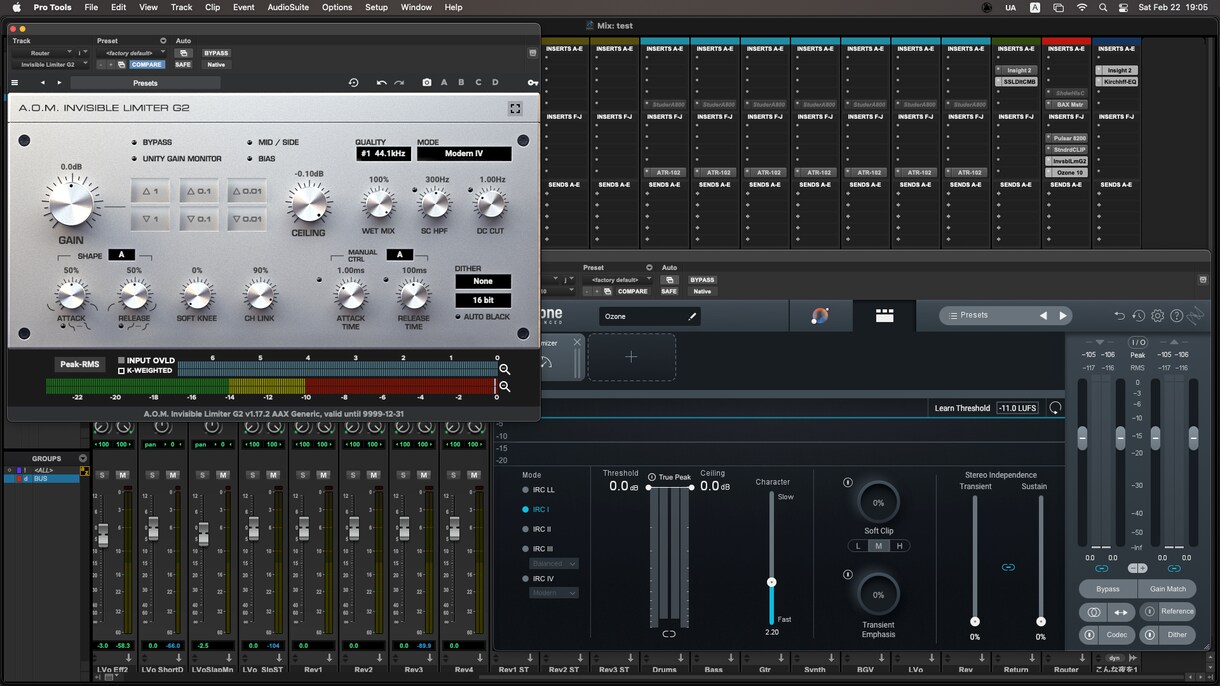Enable MID / SIDE mode LED
This screenshot has width=1220, height=686.
250,143
